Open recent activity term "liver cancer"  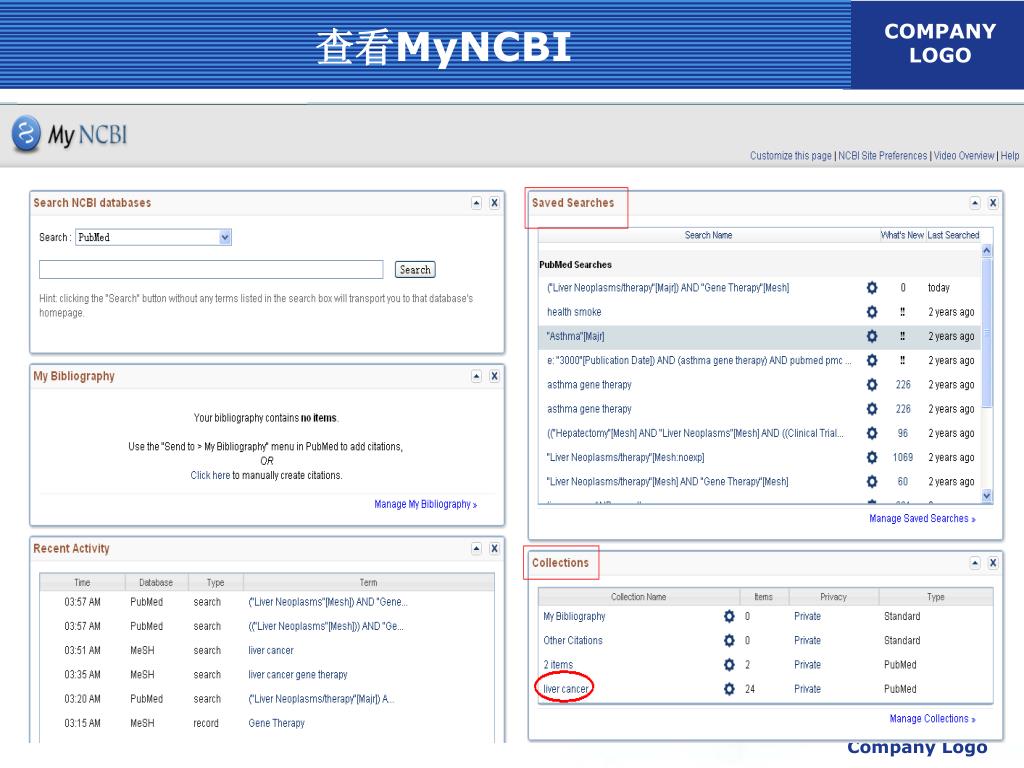[270, 650]
